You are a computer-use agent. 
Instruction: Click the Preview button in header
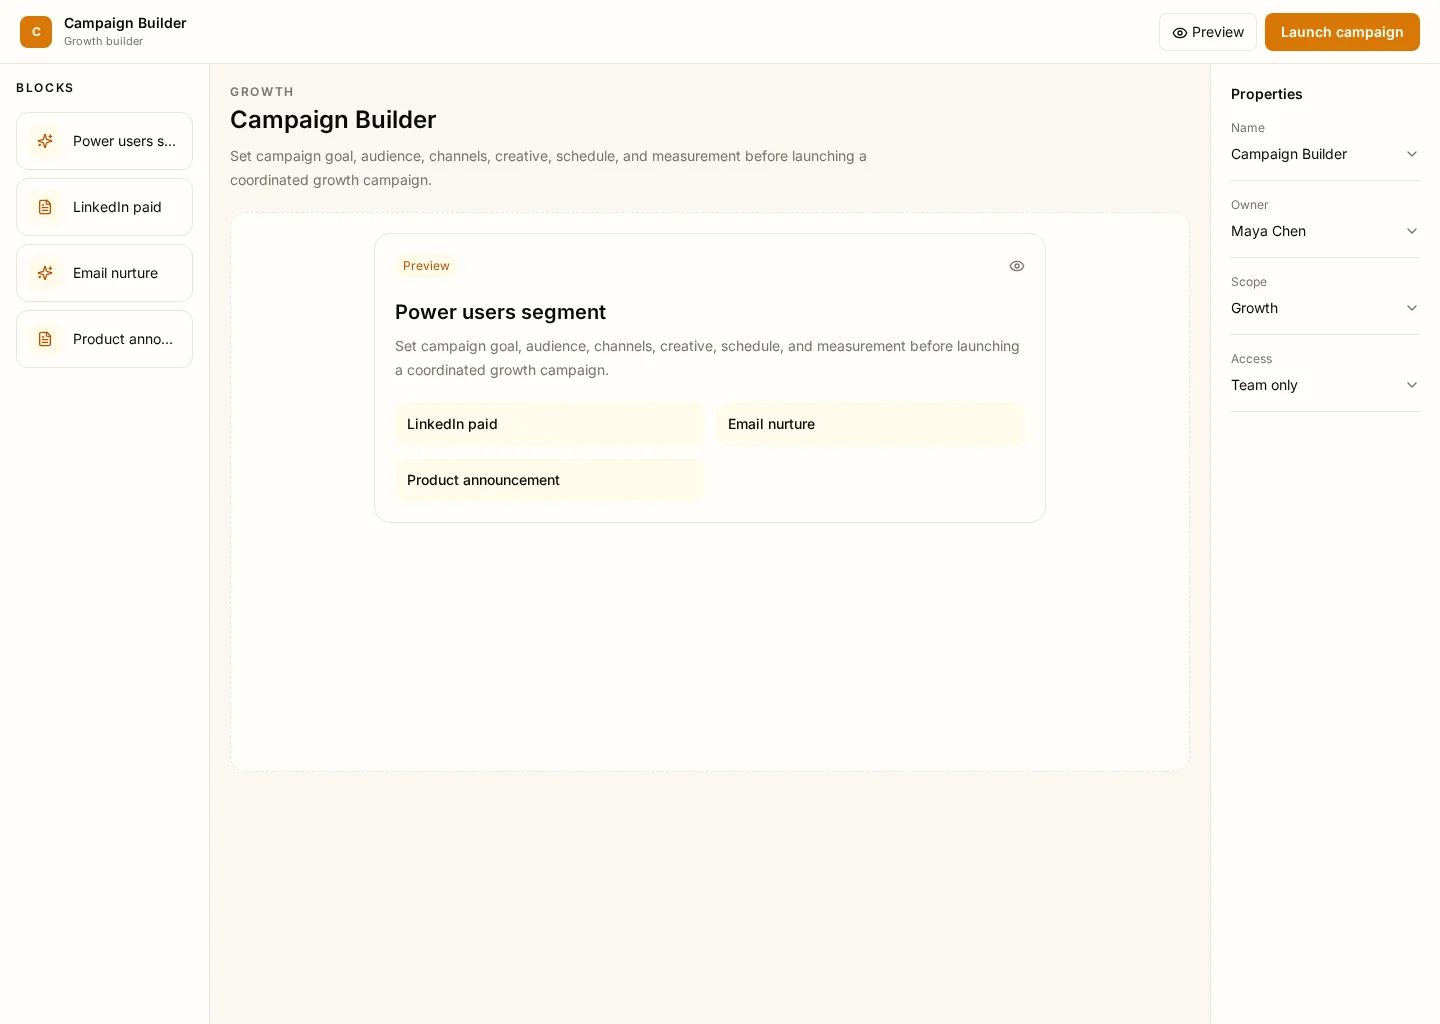[1208, 32]
